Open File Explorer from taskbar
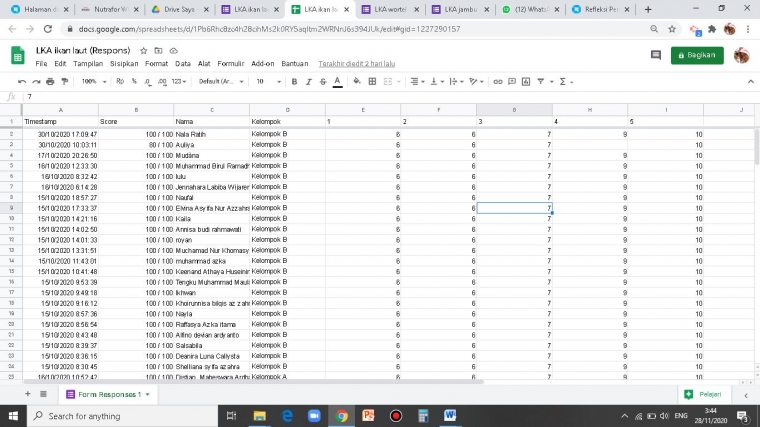The width and height of the screenshot is (760, 427). point(260,416)
